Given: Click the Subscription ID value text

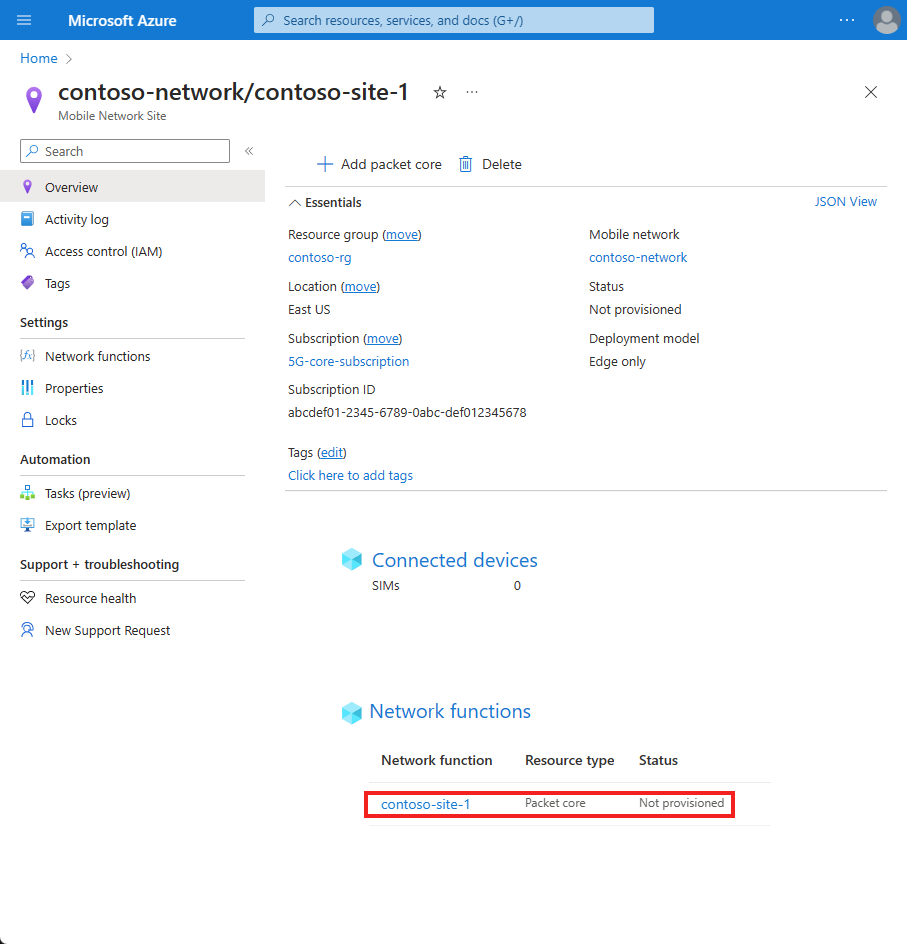Looking at the screenshot, I should tap(407, 412).
